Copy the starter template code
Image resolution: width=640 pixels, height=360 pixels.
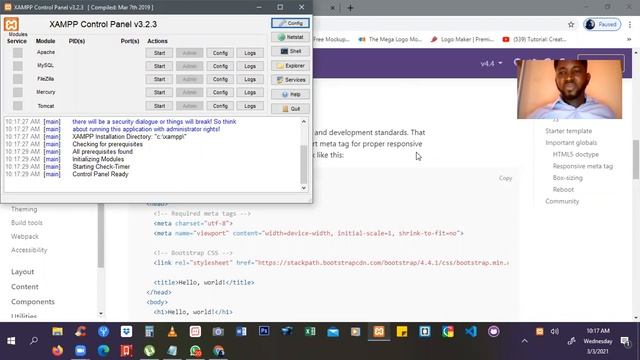505,178
